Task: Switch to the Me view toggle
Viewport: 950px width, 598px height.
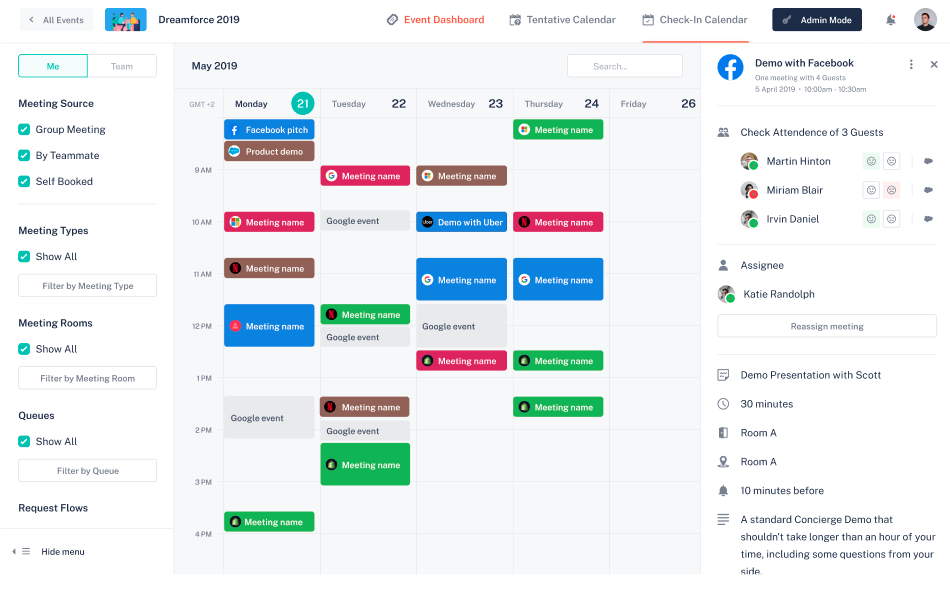Action: (53, 66)
